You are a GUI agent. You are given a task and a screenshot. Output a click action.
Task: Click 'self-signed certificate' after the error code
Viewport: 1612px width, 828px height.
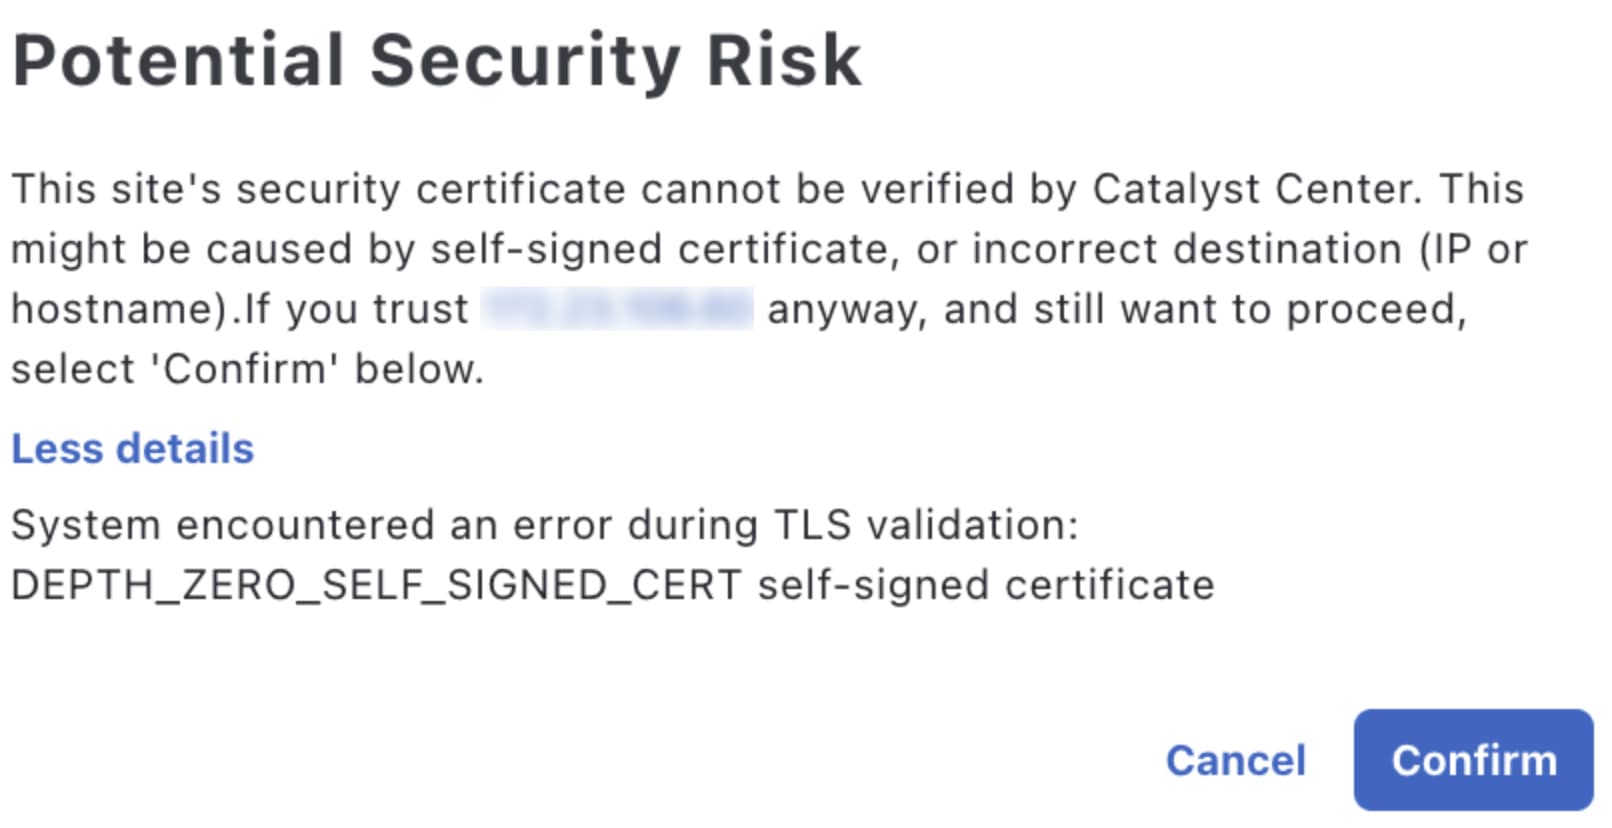pos(985,585)
